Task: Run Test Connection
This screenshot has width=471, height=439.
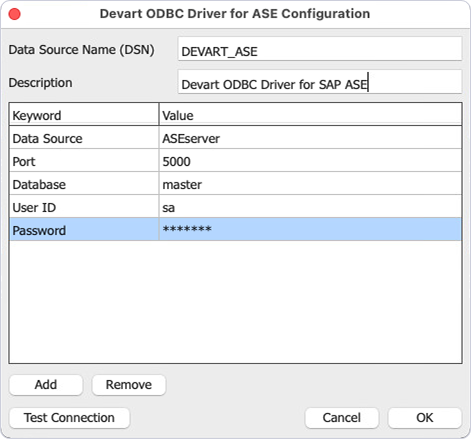Action: click(x=69, y=418)
